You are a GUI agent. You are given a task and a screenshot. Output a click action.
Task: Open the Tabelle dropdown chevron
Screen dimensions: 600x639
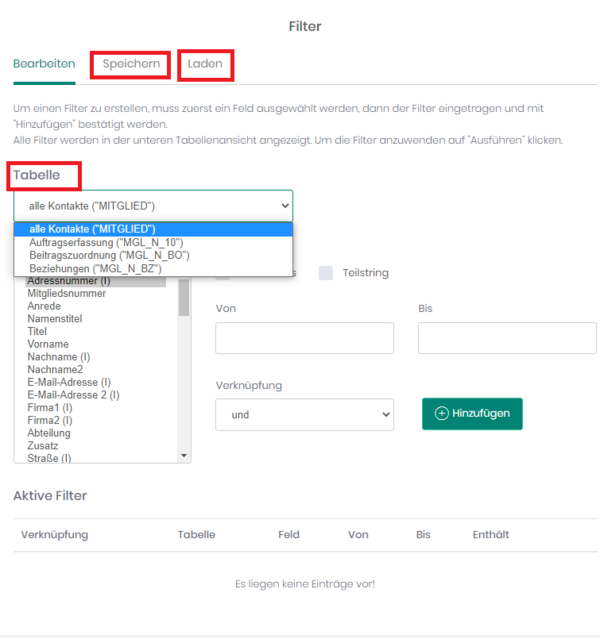[285, 206]
